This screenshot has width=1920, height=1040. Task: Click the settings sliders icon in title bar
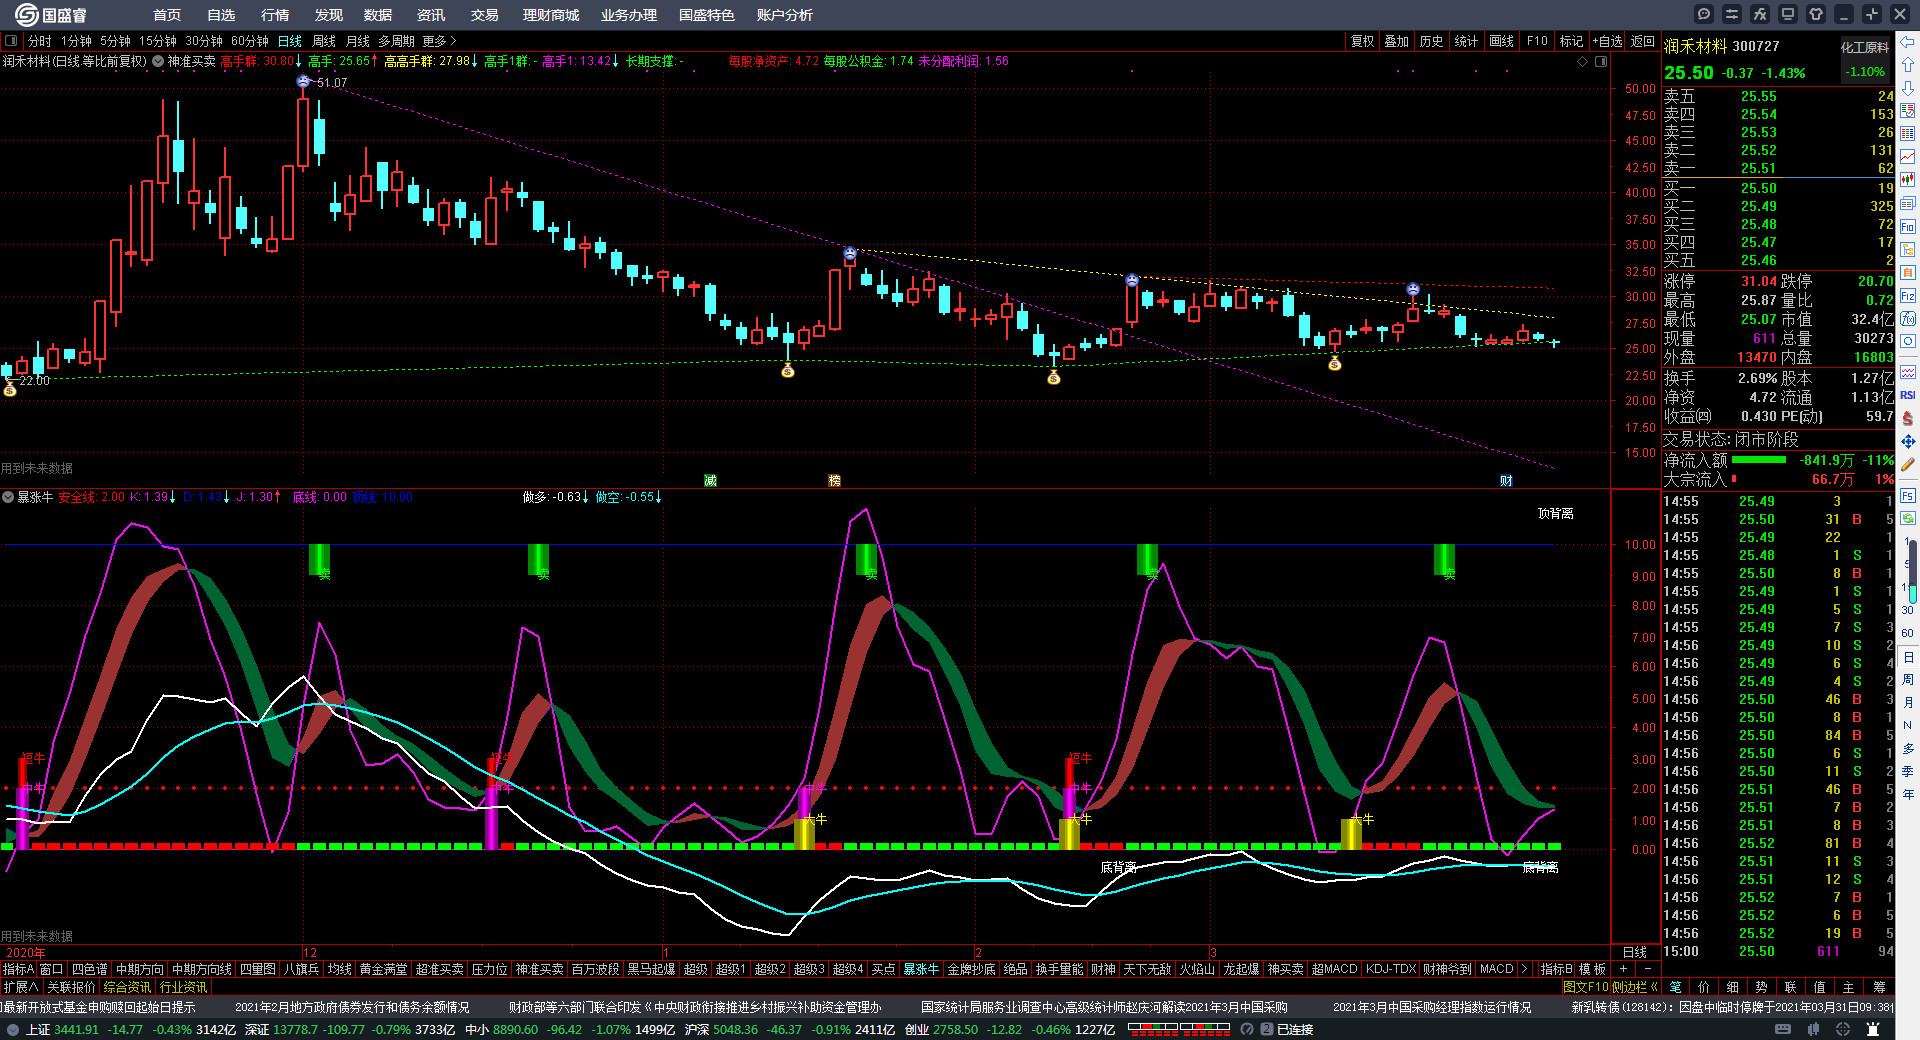tap(1732, 14)
